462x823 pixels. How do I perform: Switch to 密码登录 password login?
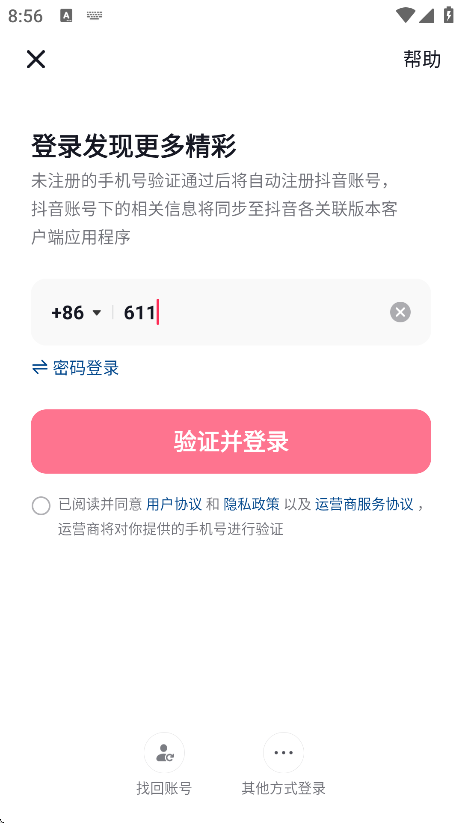76,368
